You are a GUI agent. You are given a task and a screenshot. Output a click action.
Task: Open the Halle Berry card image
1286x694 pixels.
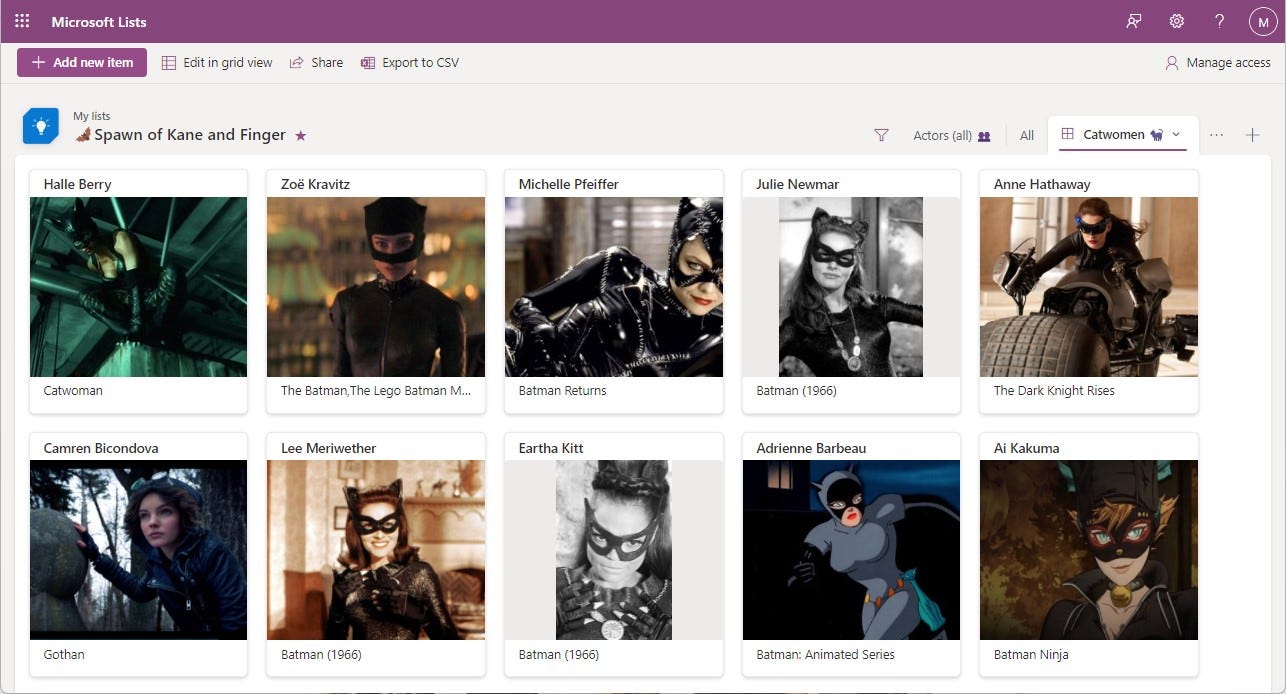pos(138,287)
